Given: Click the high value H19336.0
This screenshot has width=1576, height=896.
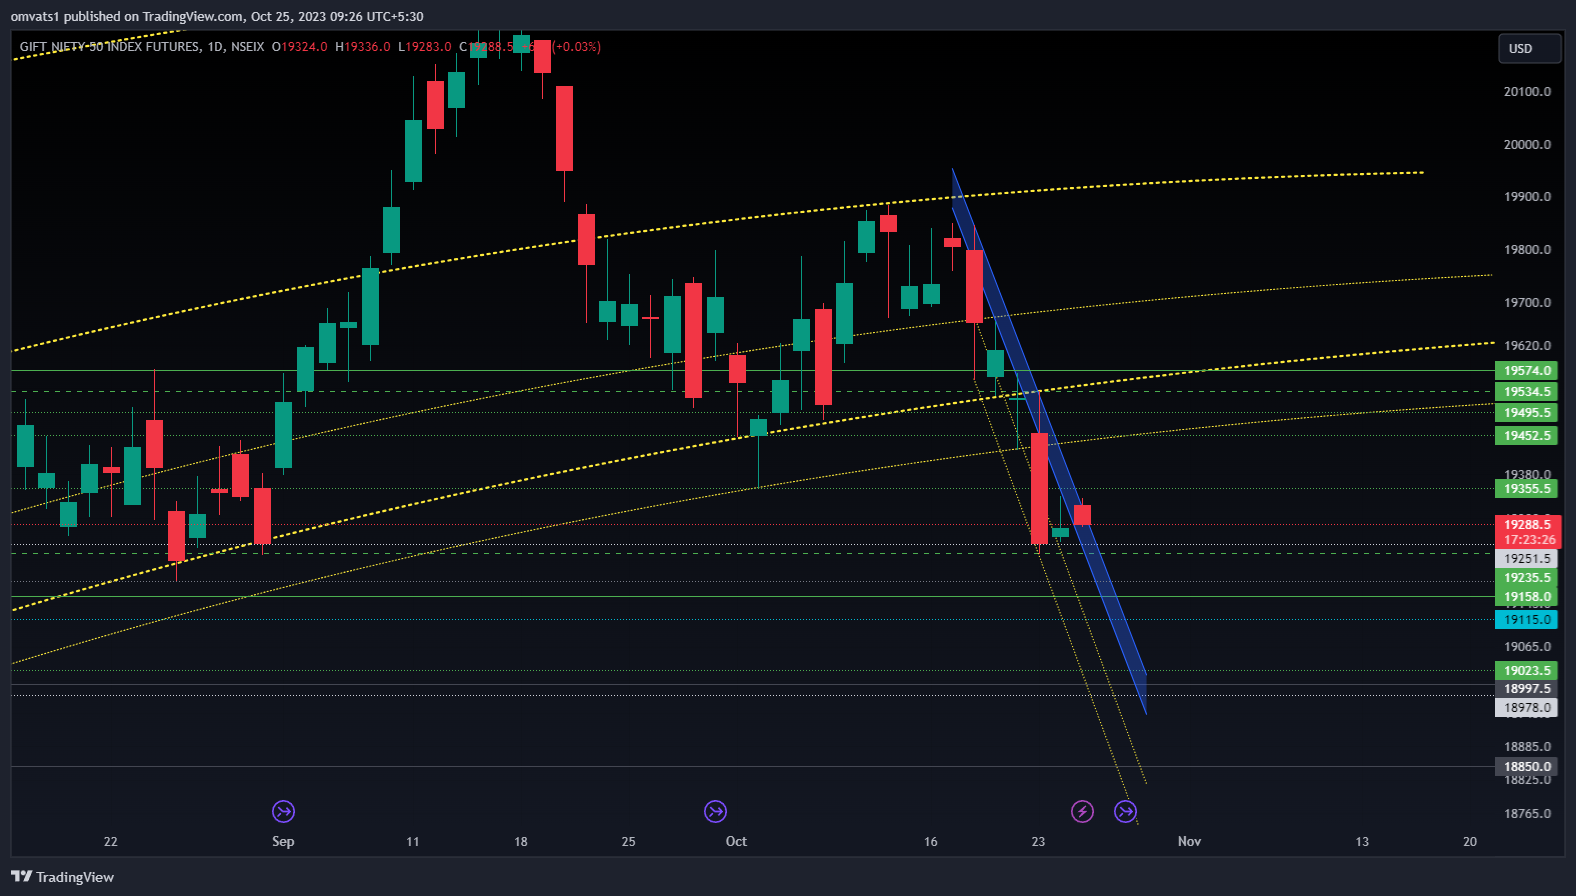Looking at the screenshot, I should point(363,47).
